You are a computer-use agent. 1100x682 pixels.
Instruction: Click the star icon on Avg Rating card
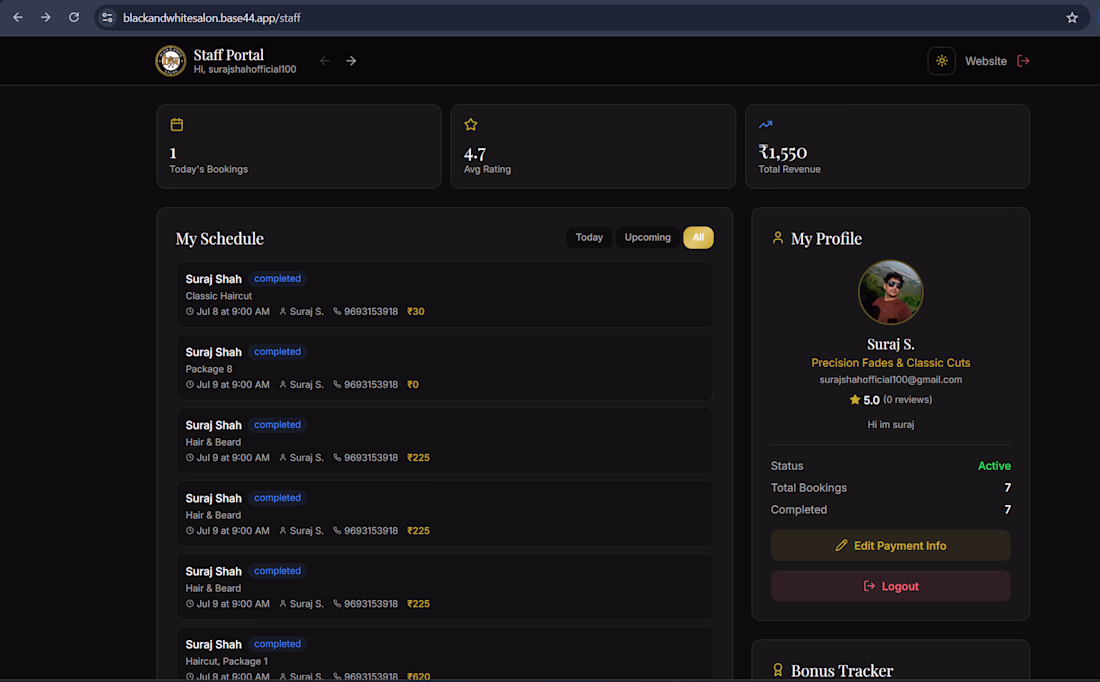471,125
